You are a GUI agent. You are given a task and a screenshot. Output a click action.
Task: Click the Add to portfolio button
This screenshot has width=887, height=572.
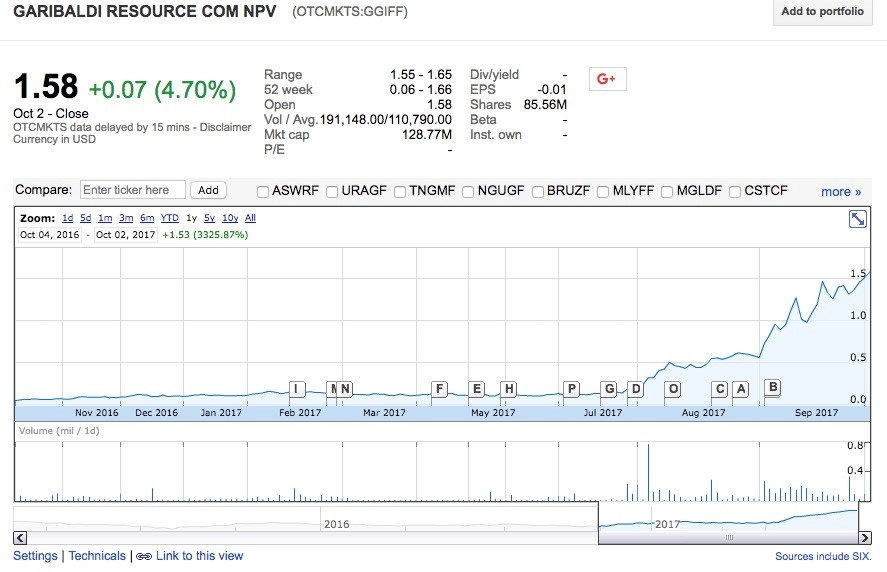(x=822, y=12)
